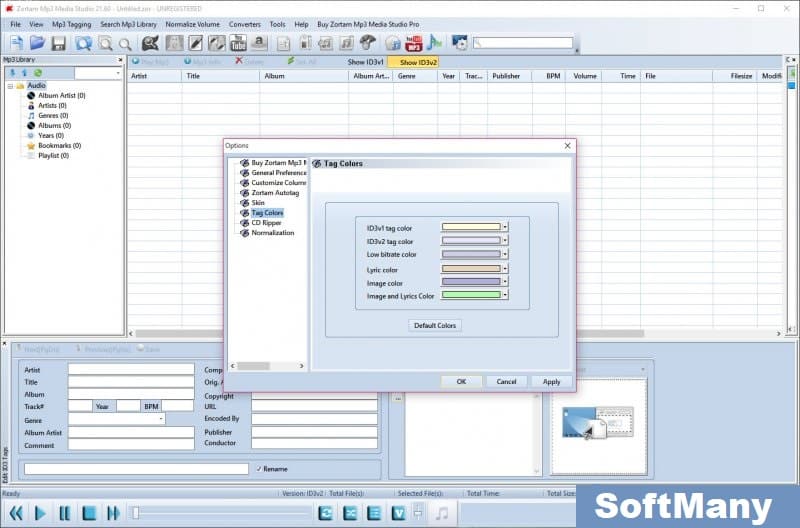Open the File menu

tap(16, 24)
